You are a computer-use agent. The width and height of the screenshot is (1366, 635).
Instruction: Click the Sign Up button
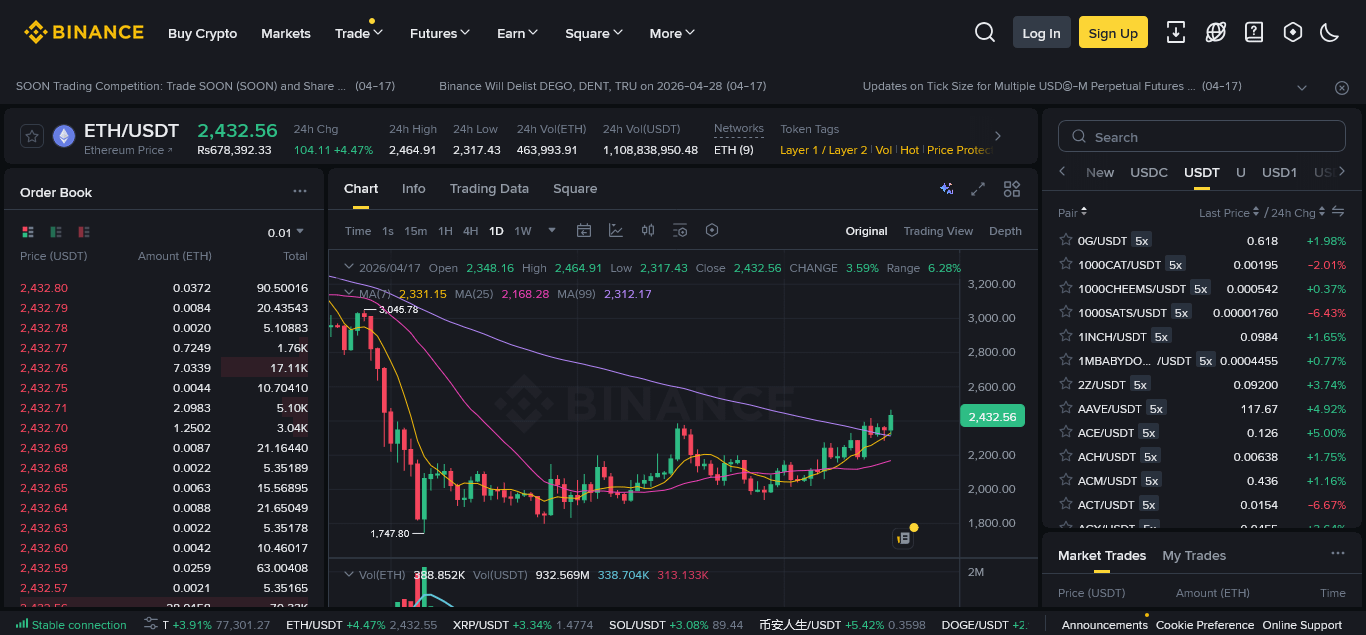(1113, 33)
